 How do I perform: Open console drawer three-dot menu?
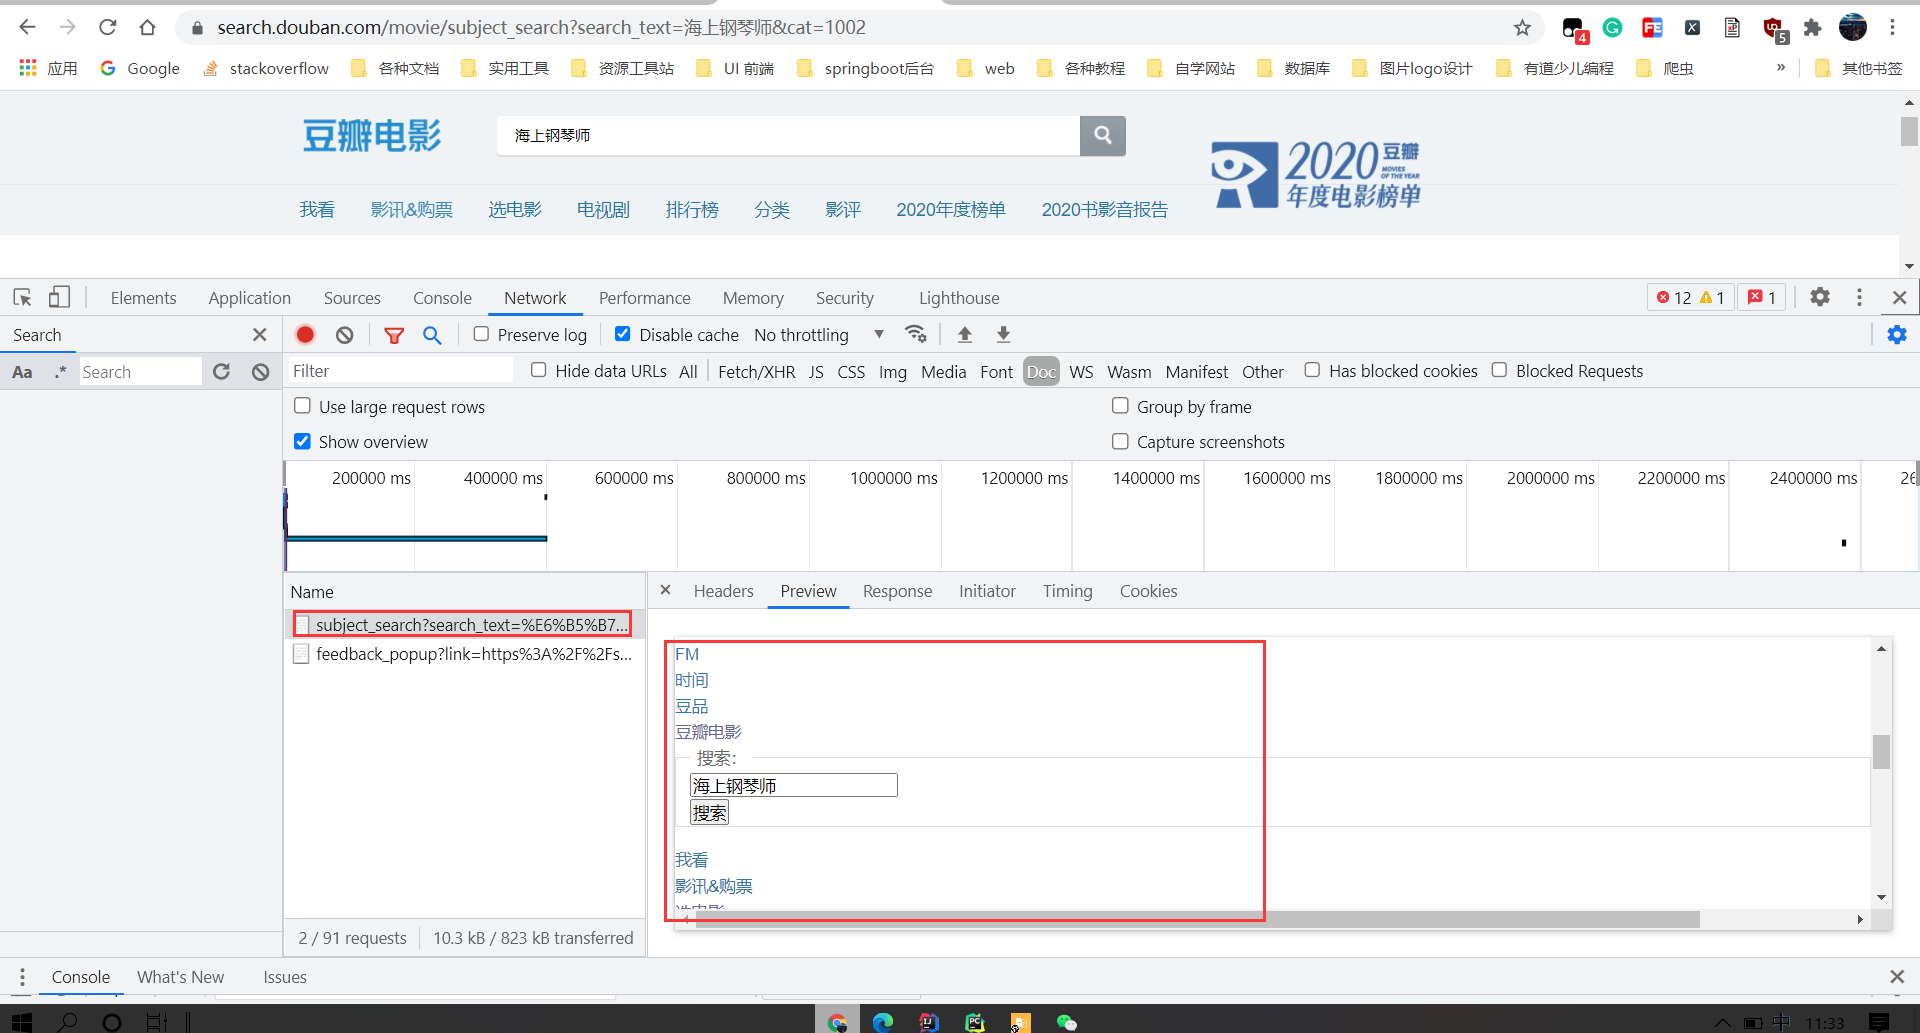[22, 977]
